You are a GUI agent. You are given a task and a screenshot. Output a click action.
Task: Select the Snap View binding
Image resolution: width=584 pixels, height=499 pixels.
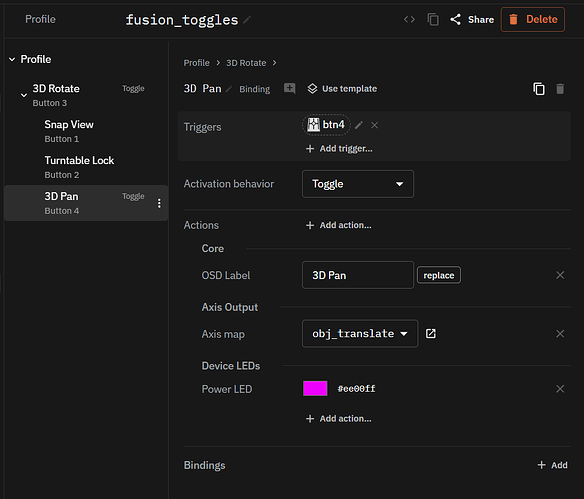pos(86,131)
